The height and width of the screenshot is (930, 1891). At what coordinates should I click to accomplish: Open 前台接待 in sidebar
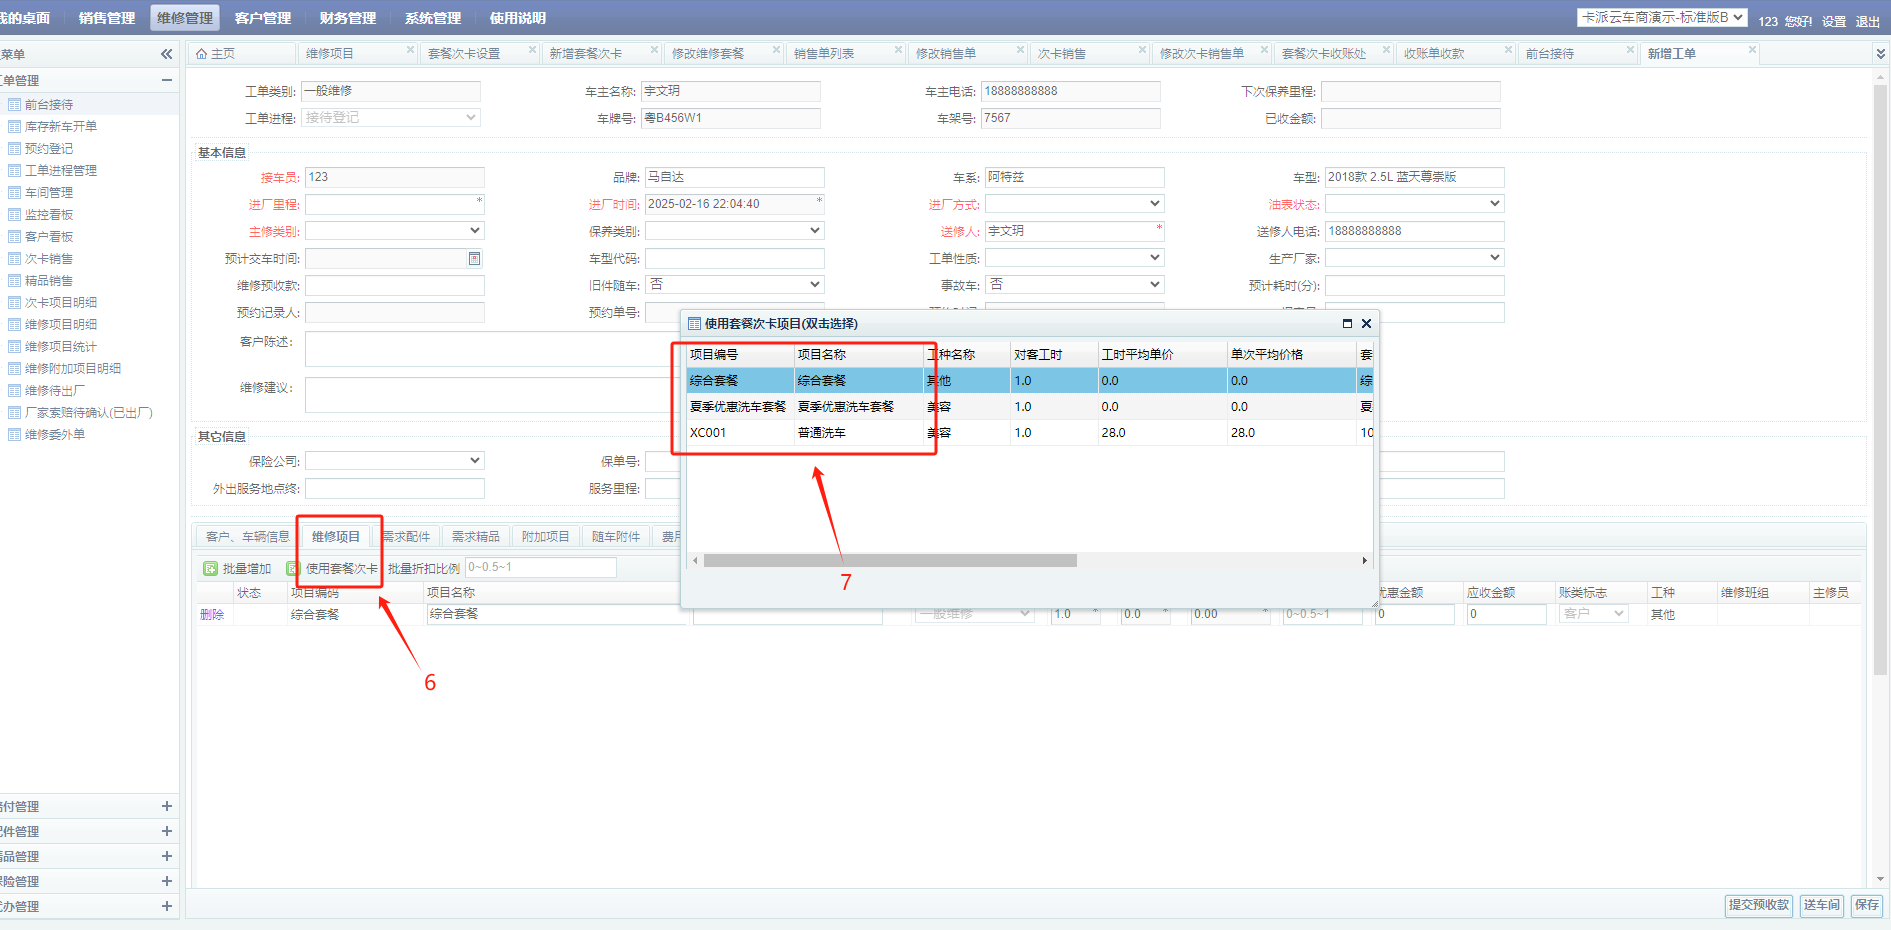pos(48,105)
